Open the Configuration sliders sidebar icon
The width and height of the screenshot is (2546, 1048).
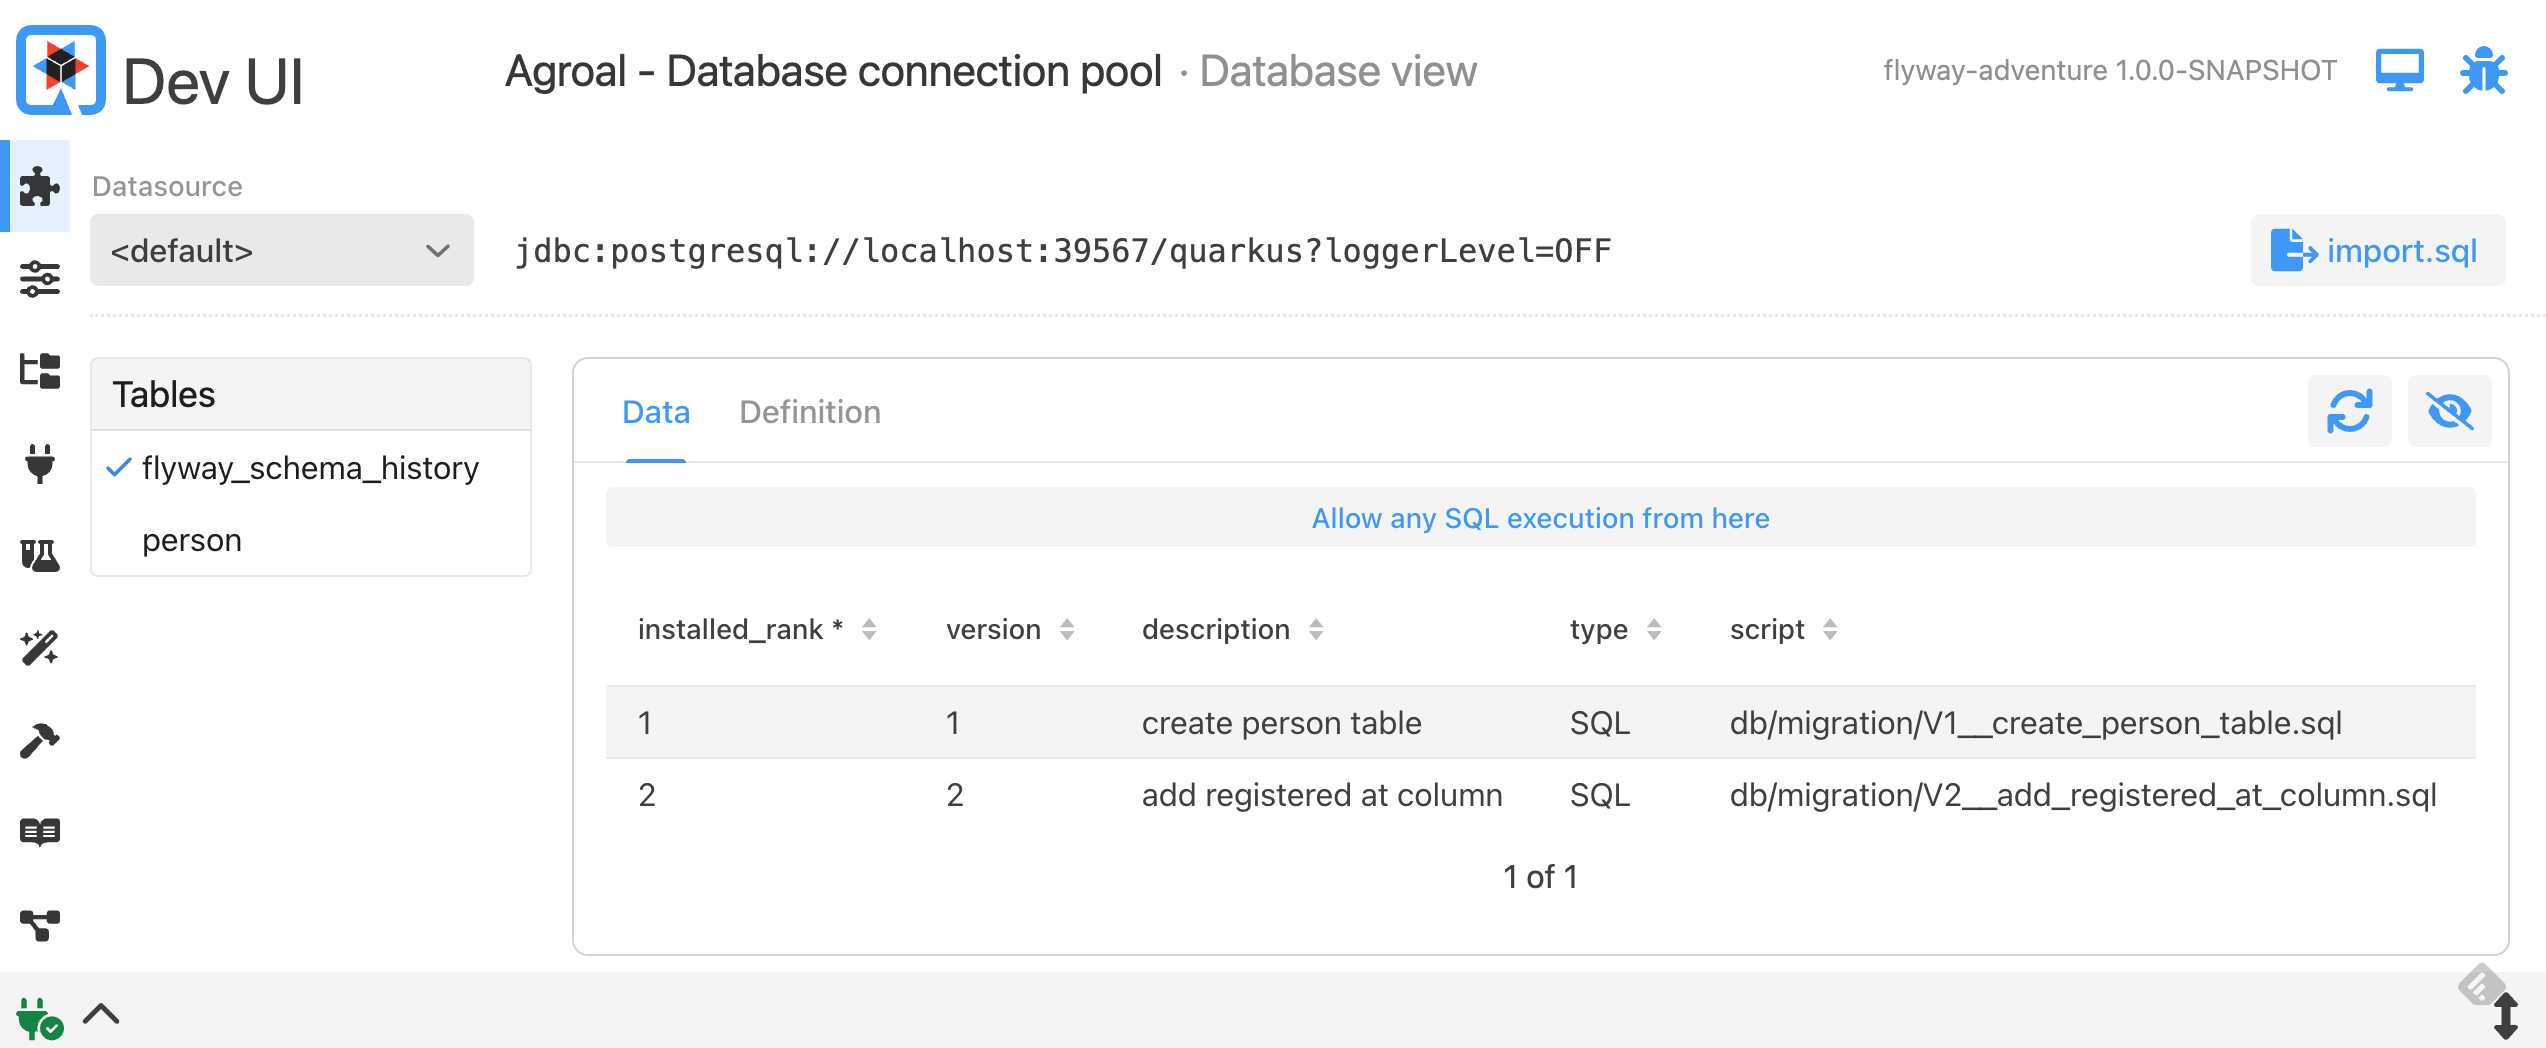(39, 279)
